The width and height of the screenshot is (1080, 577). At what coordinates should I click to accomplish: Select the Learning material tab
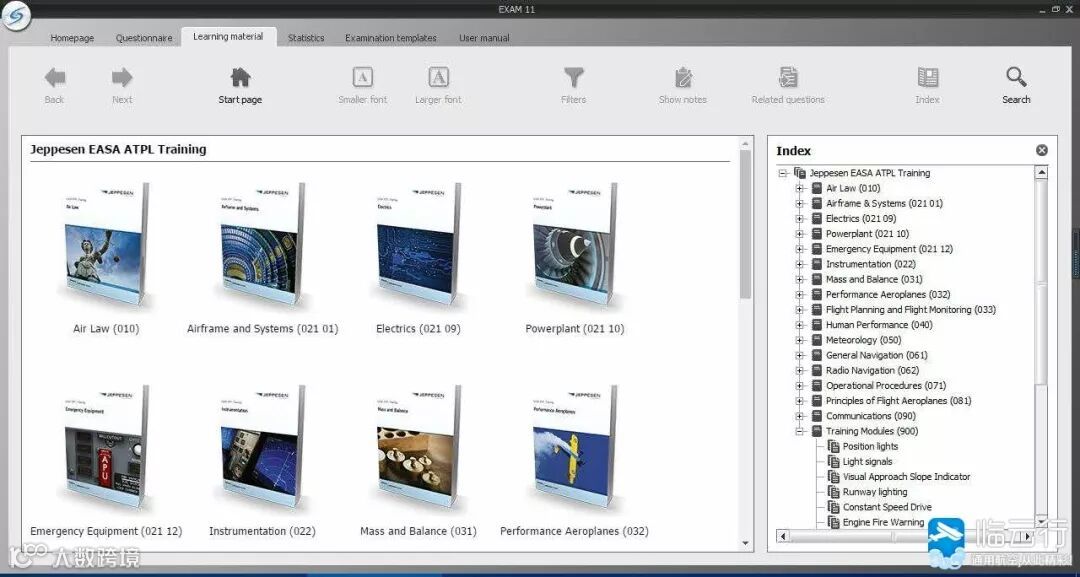tap(228, 36)
